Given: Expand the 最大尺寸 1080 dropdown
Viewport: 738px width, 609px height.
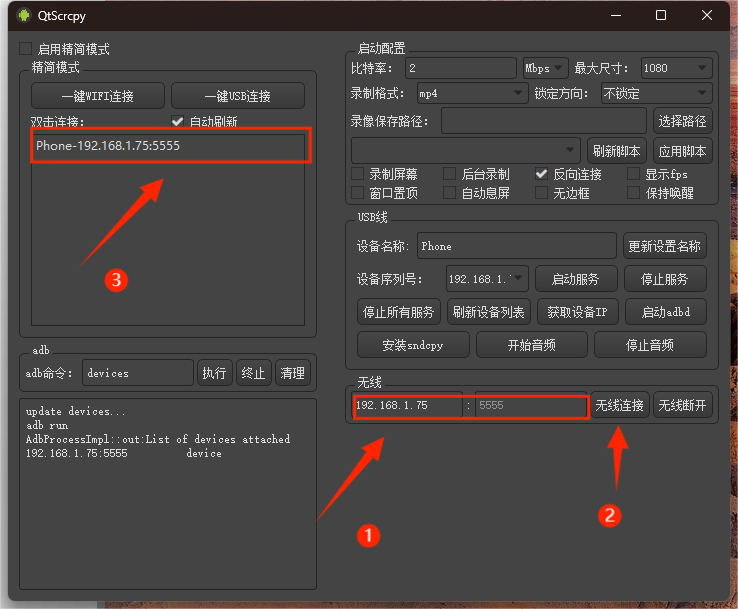Looking at the screenshot, I should [675, 68].
